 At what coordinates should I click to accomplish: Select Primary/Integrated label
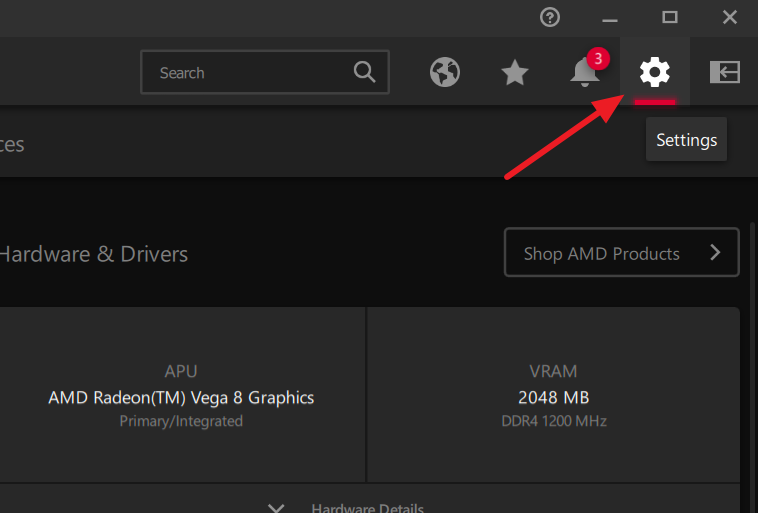point(181,421)
